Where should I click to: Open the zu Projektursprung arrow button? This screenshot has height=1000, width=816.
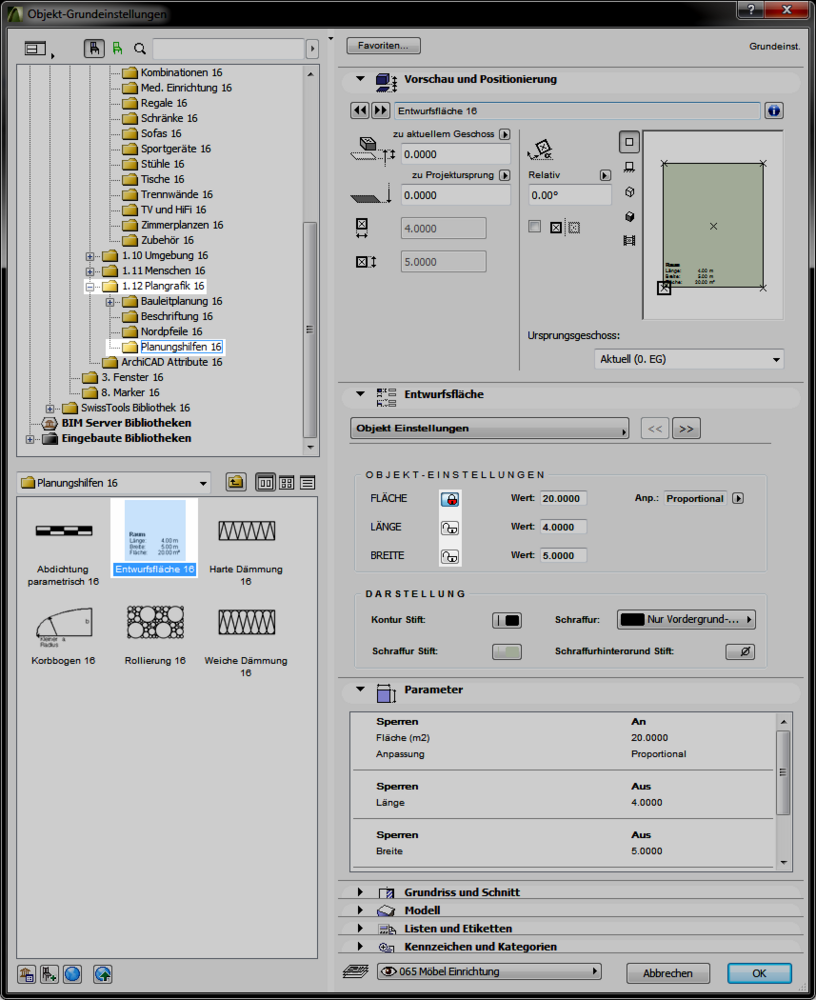pyautogui.click(x=505, y=175)
